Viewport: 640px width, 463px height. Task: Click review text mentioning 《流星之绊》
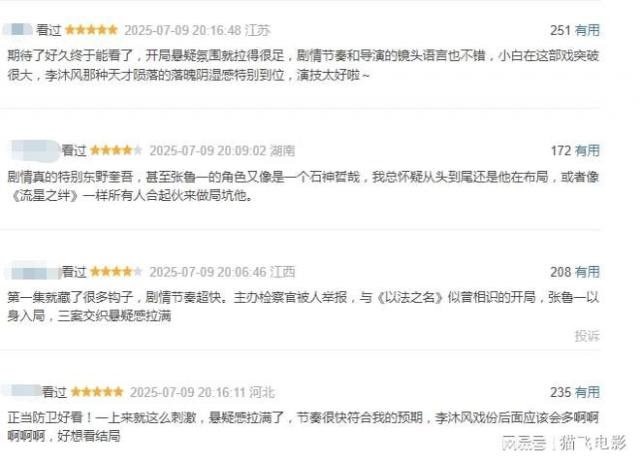pyautogui.click(x=303, y=186)
